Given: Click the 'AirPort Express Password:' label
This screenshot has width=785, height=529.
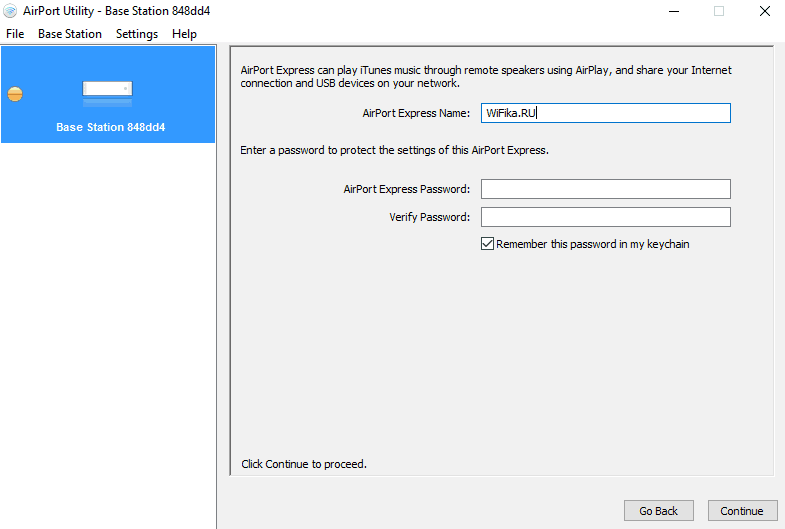Looking at the screenshot, I should [x=407, y=189].
